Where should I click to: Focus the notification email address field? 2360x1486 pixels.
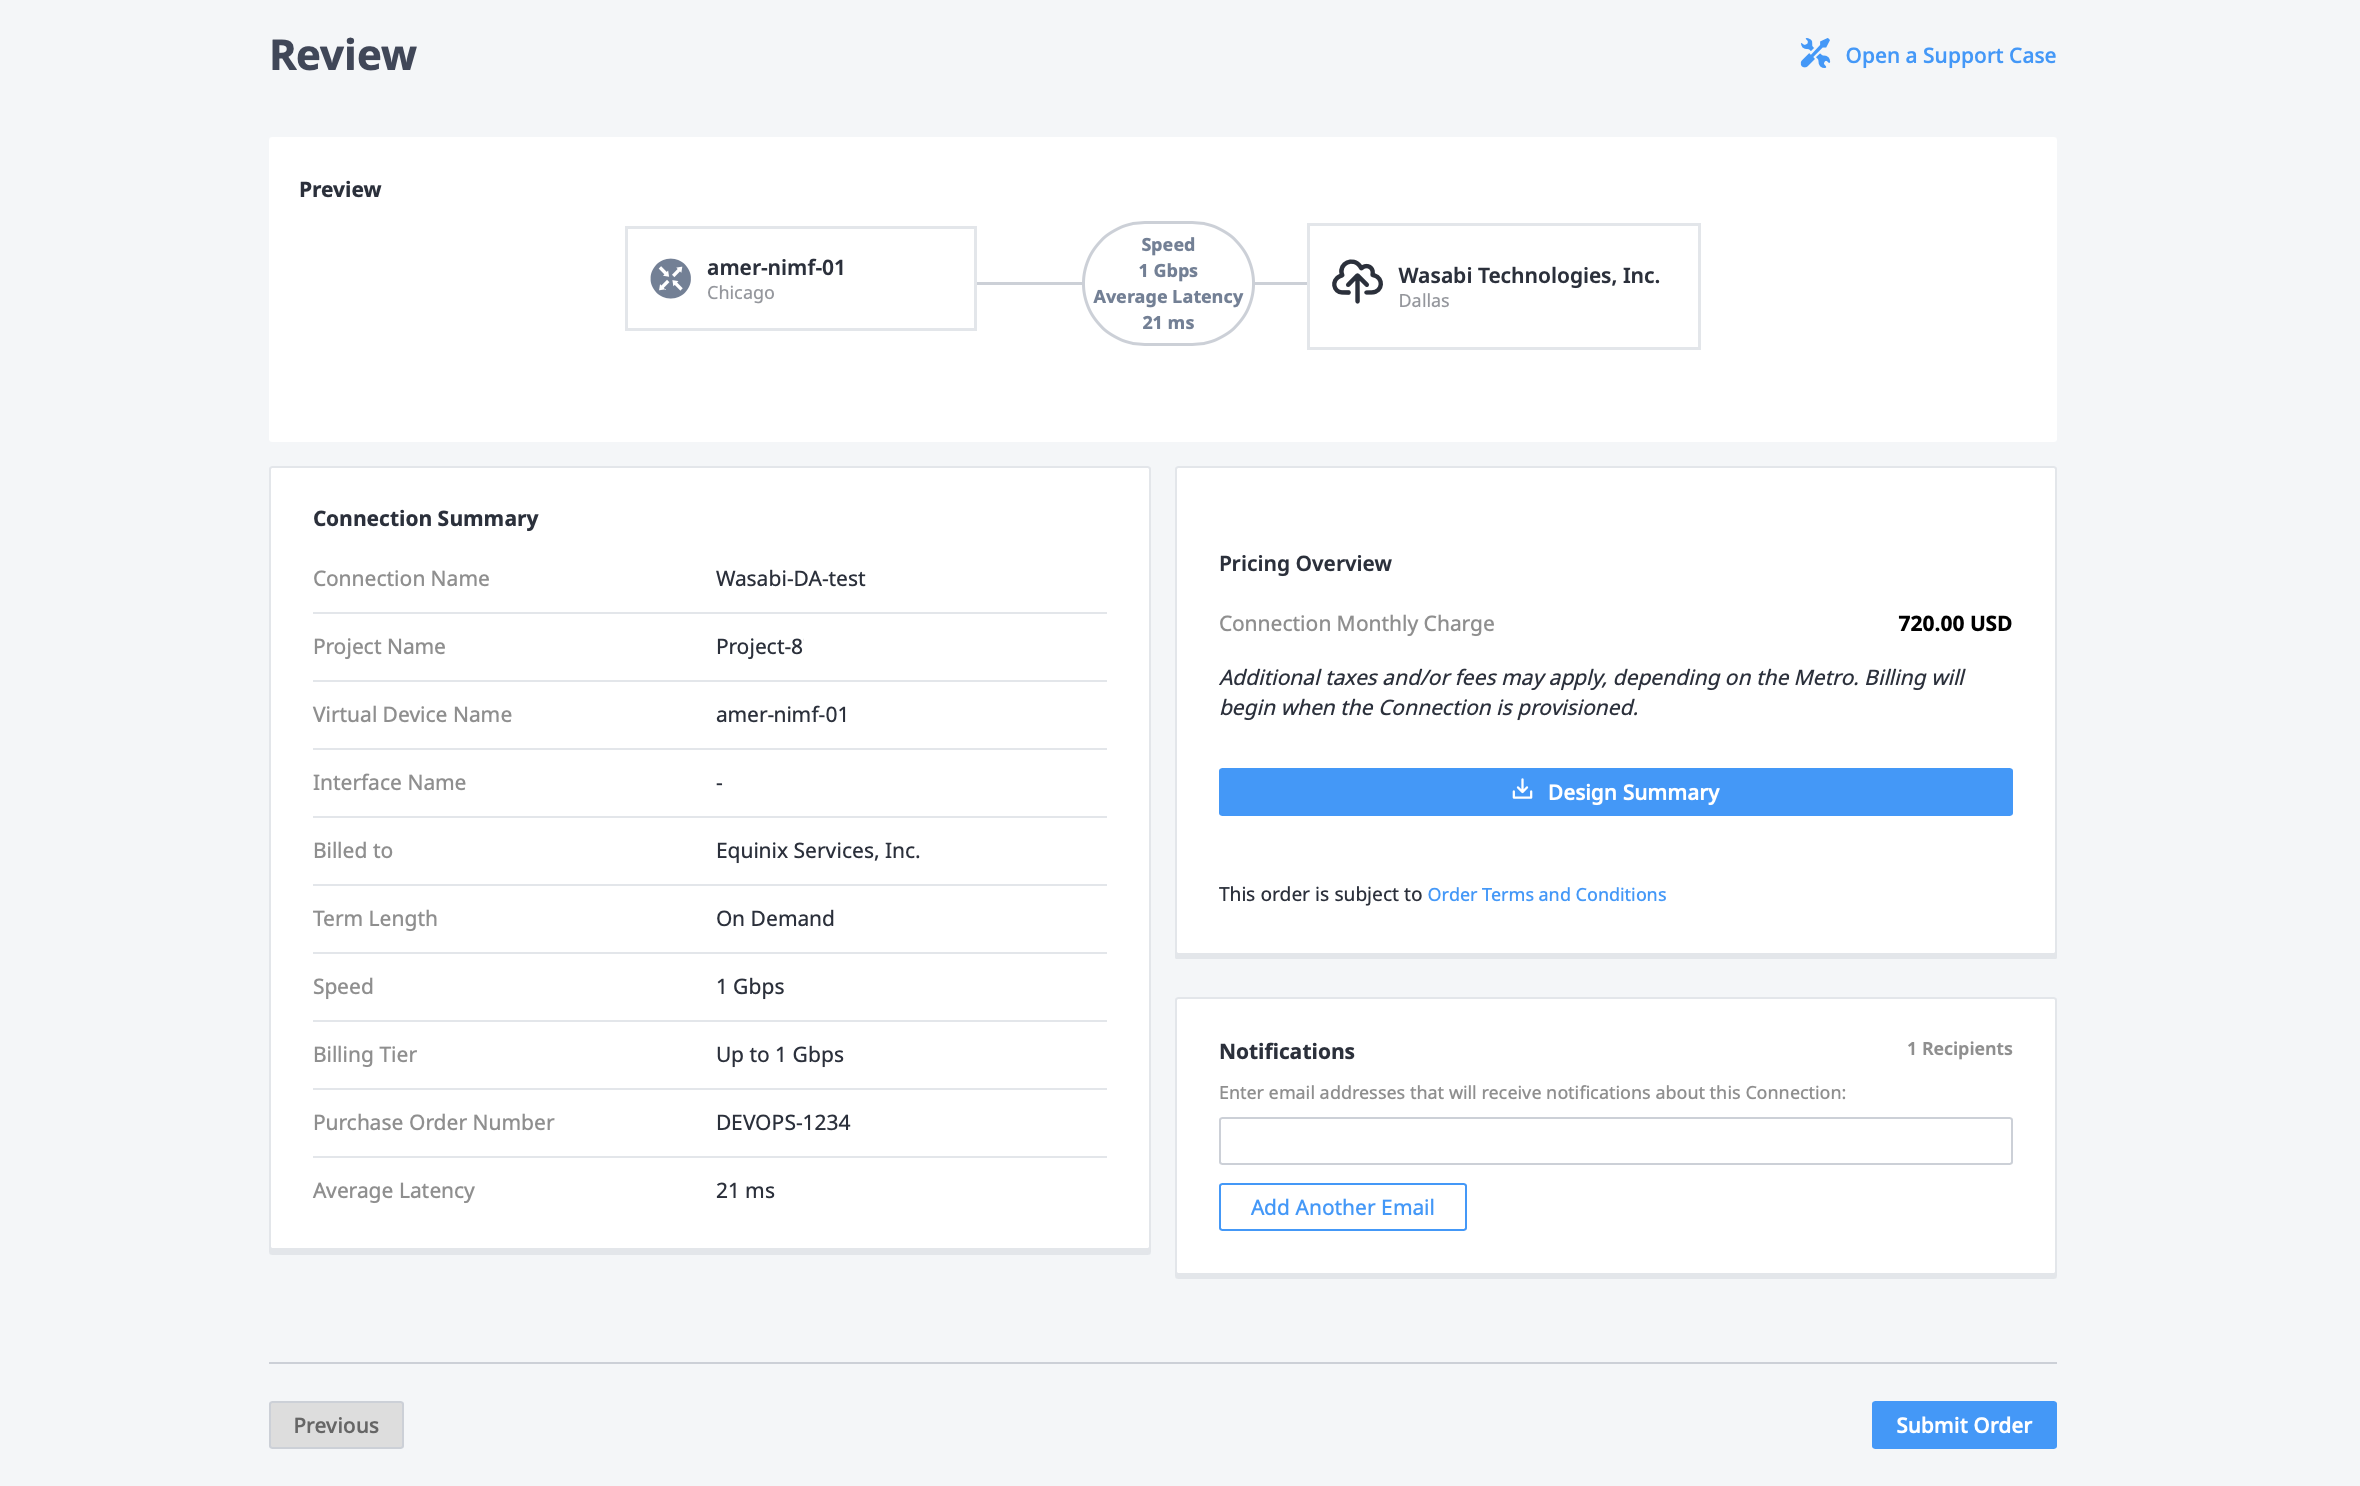[x=1615, y=1141]
